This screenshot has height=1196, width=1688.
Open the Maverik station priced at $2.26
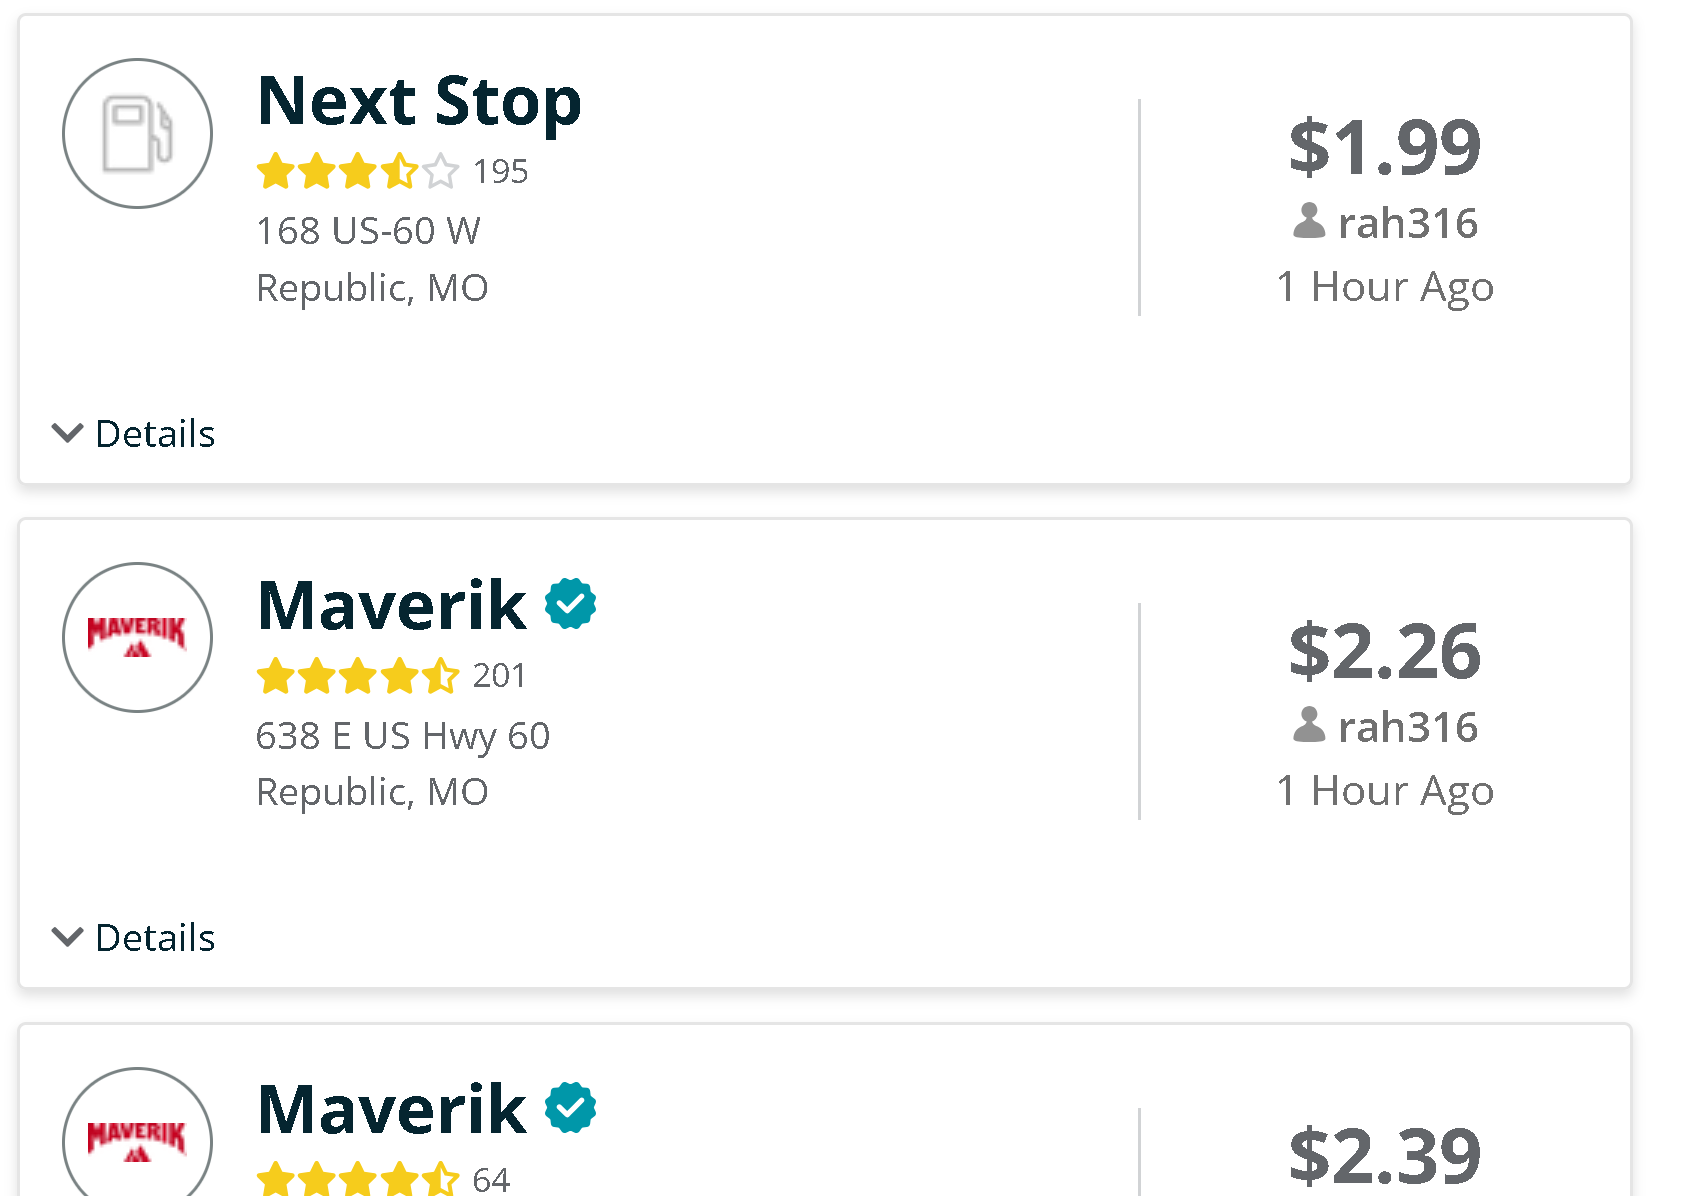391,606
